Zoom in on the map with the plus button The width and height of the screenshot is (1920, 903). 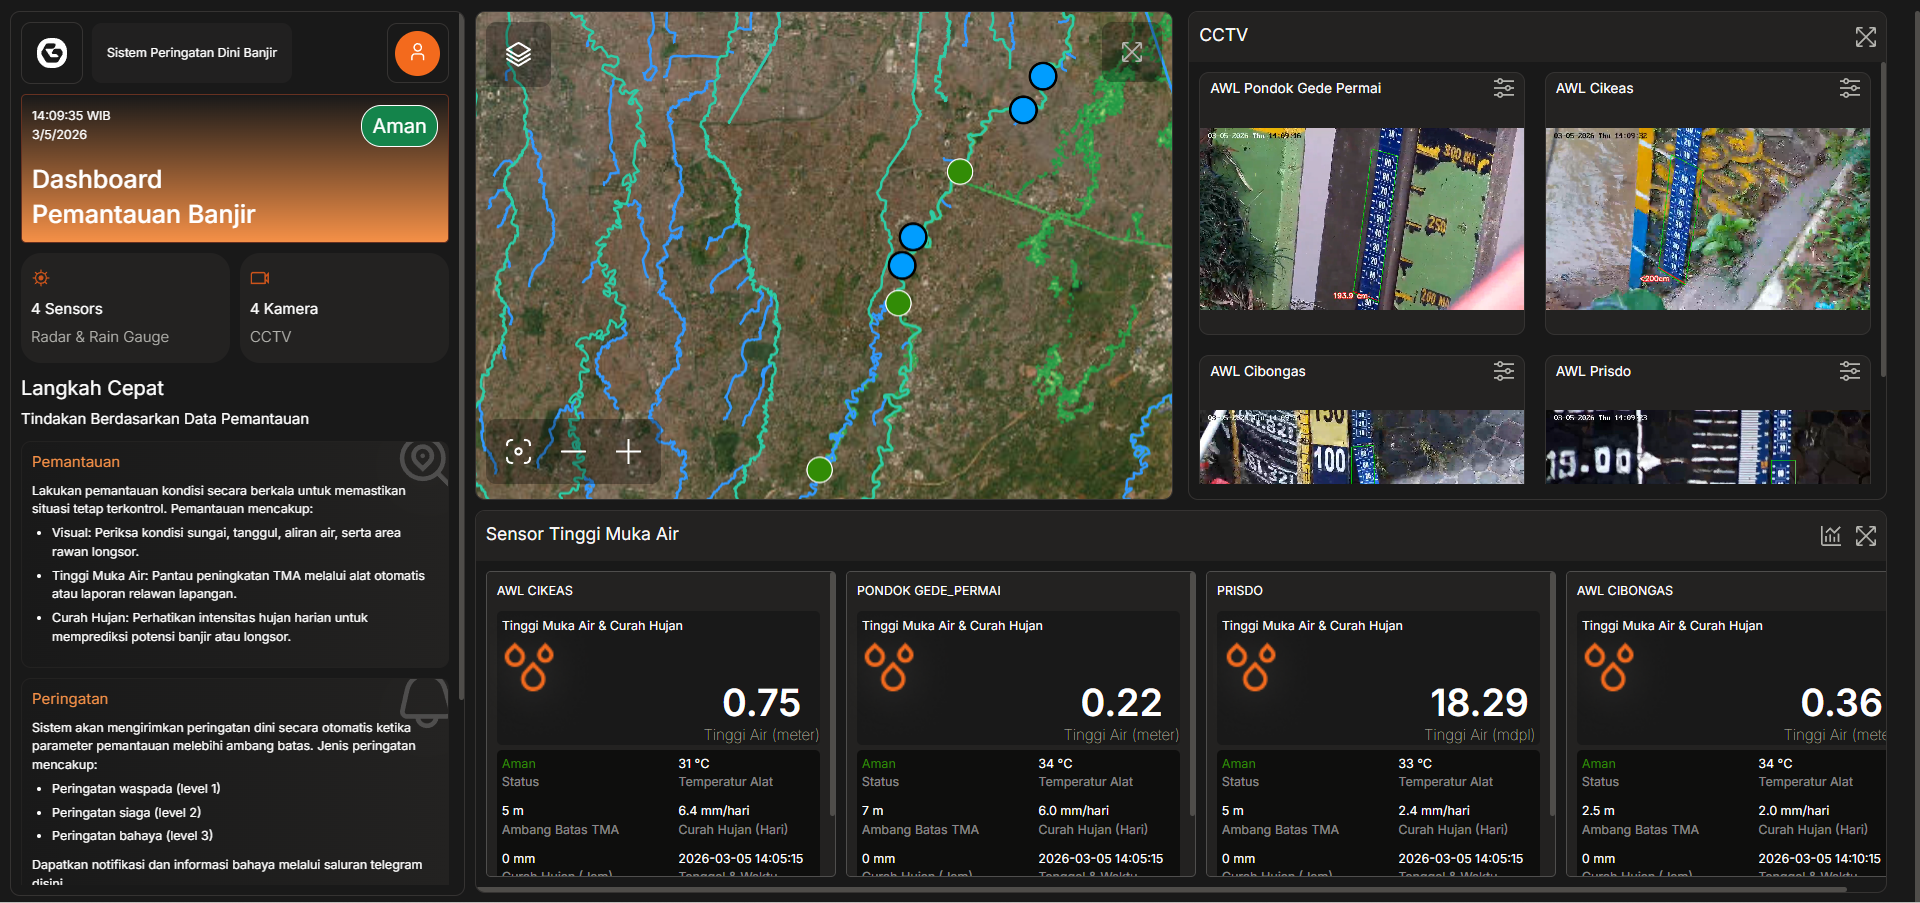629,452
